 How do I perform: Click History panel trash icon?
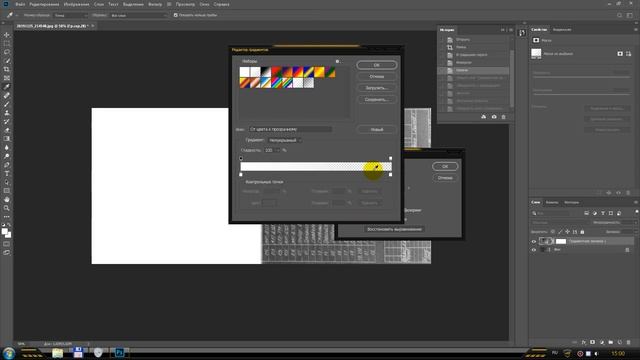503,117
